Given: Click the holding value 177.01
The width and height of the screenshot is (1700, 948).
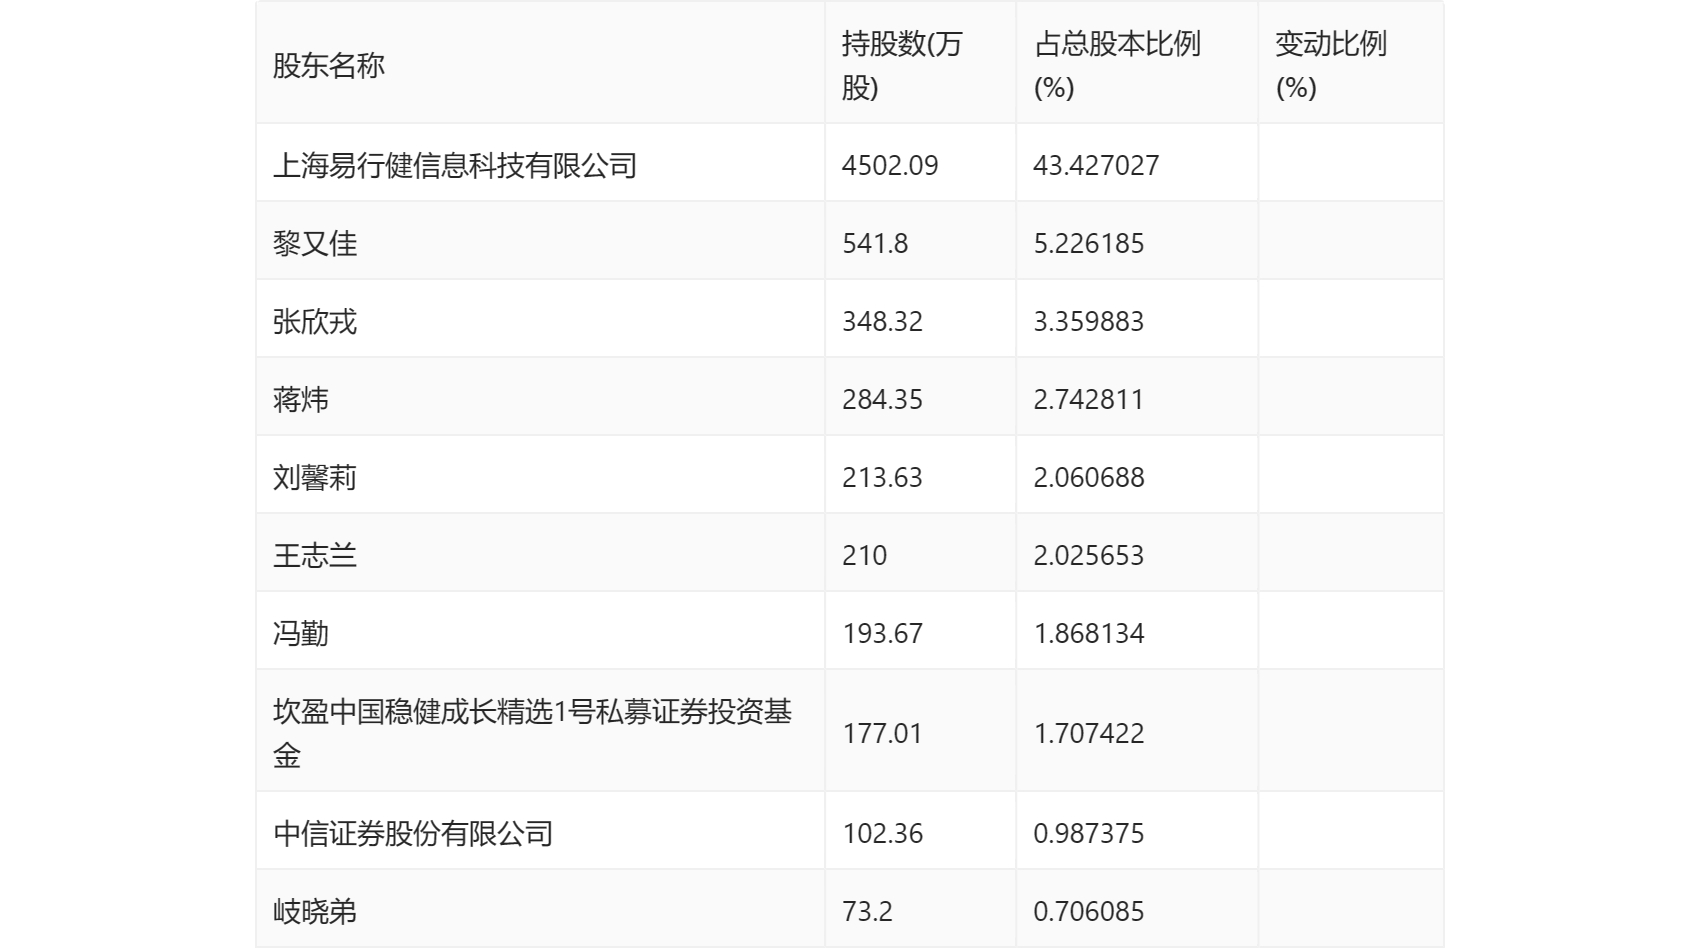Looking at the screenshot, I should [882, 733].
